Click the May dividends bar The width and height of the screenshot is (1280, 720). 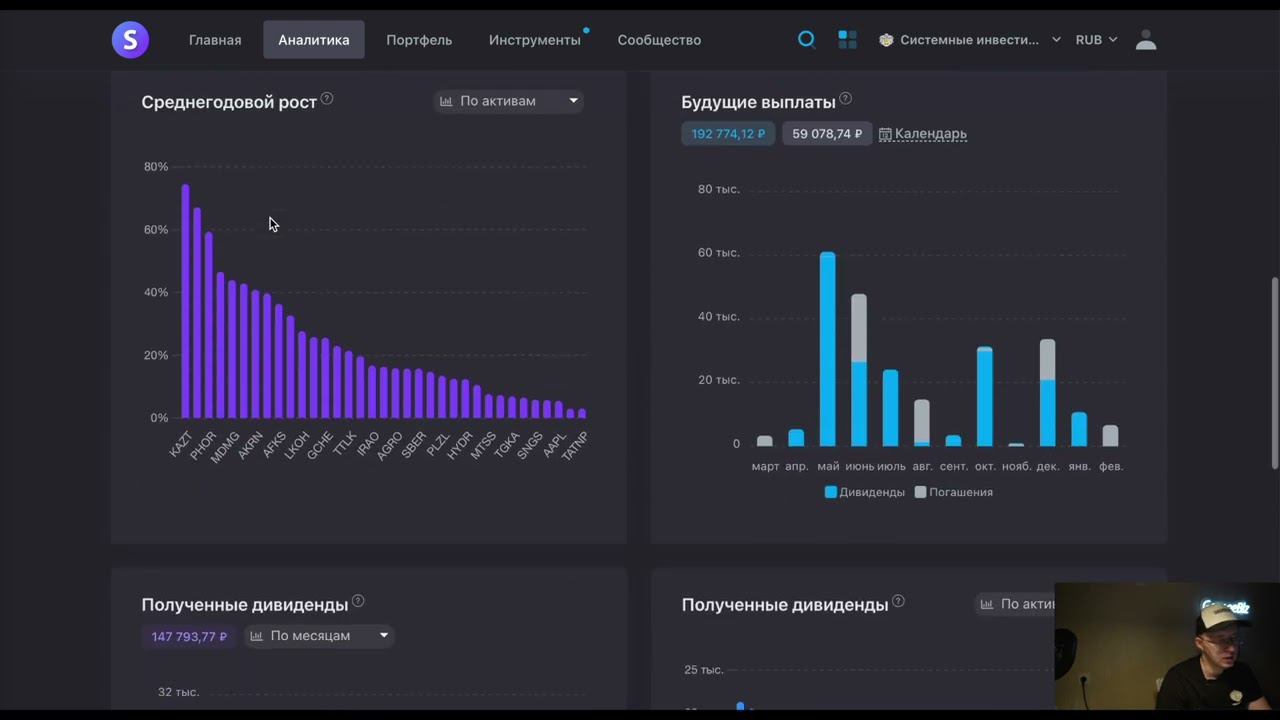(827, 349)
